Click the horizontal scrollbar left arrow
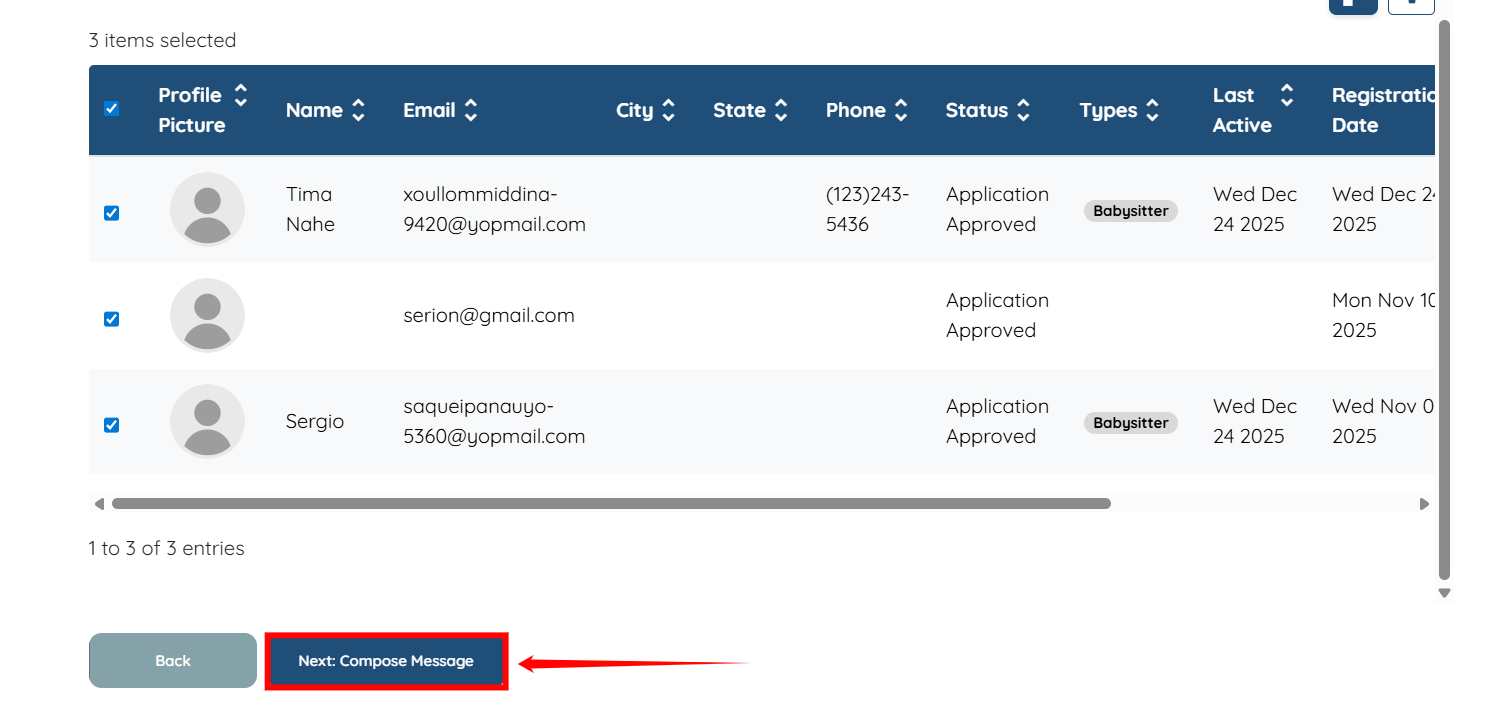1485x702 pixels. click(98, 504)
